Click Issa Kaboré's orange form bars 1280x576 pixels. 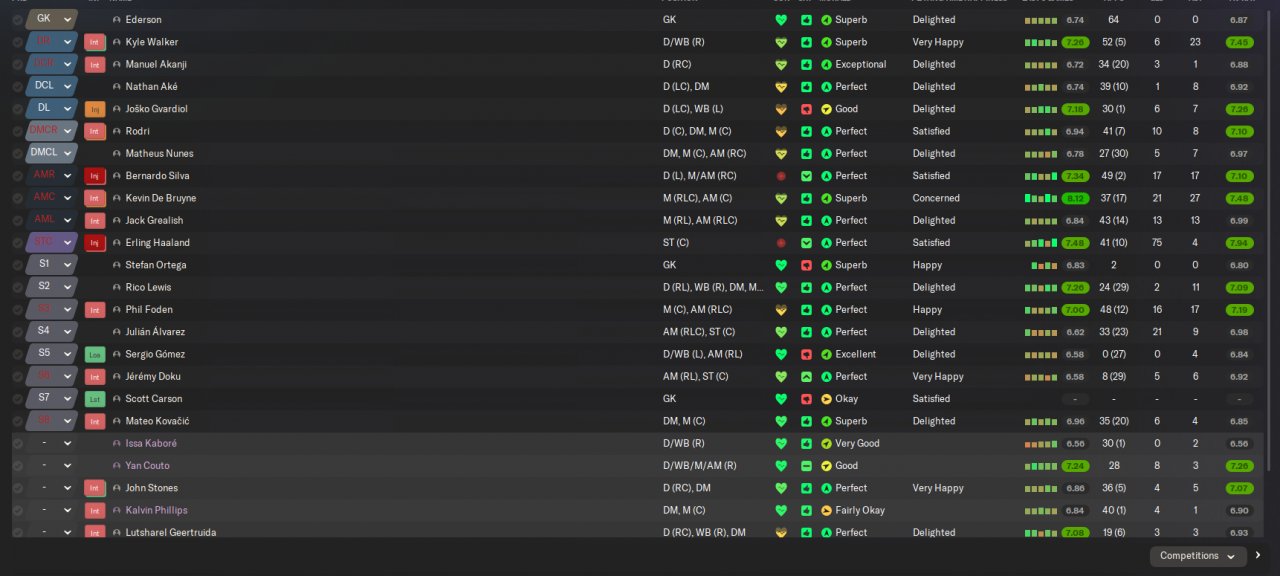coord(1041,444)
